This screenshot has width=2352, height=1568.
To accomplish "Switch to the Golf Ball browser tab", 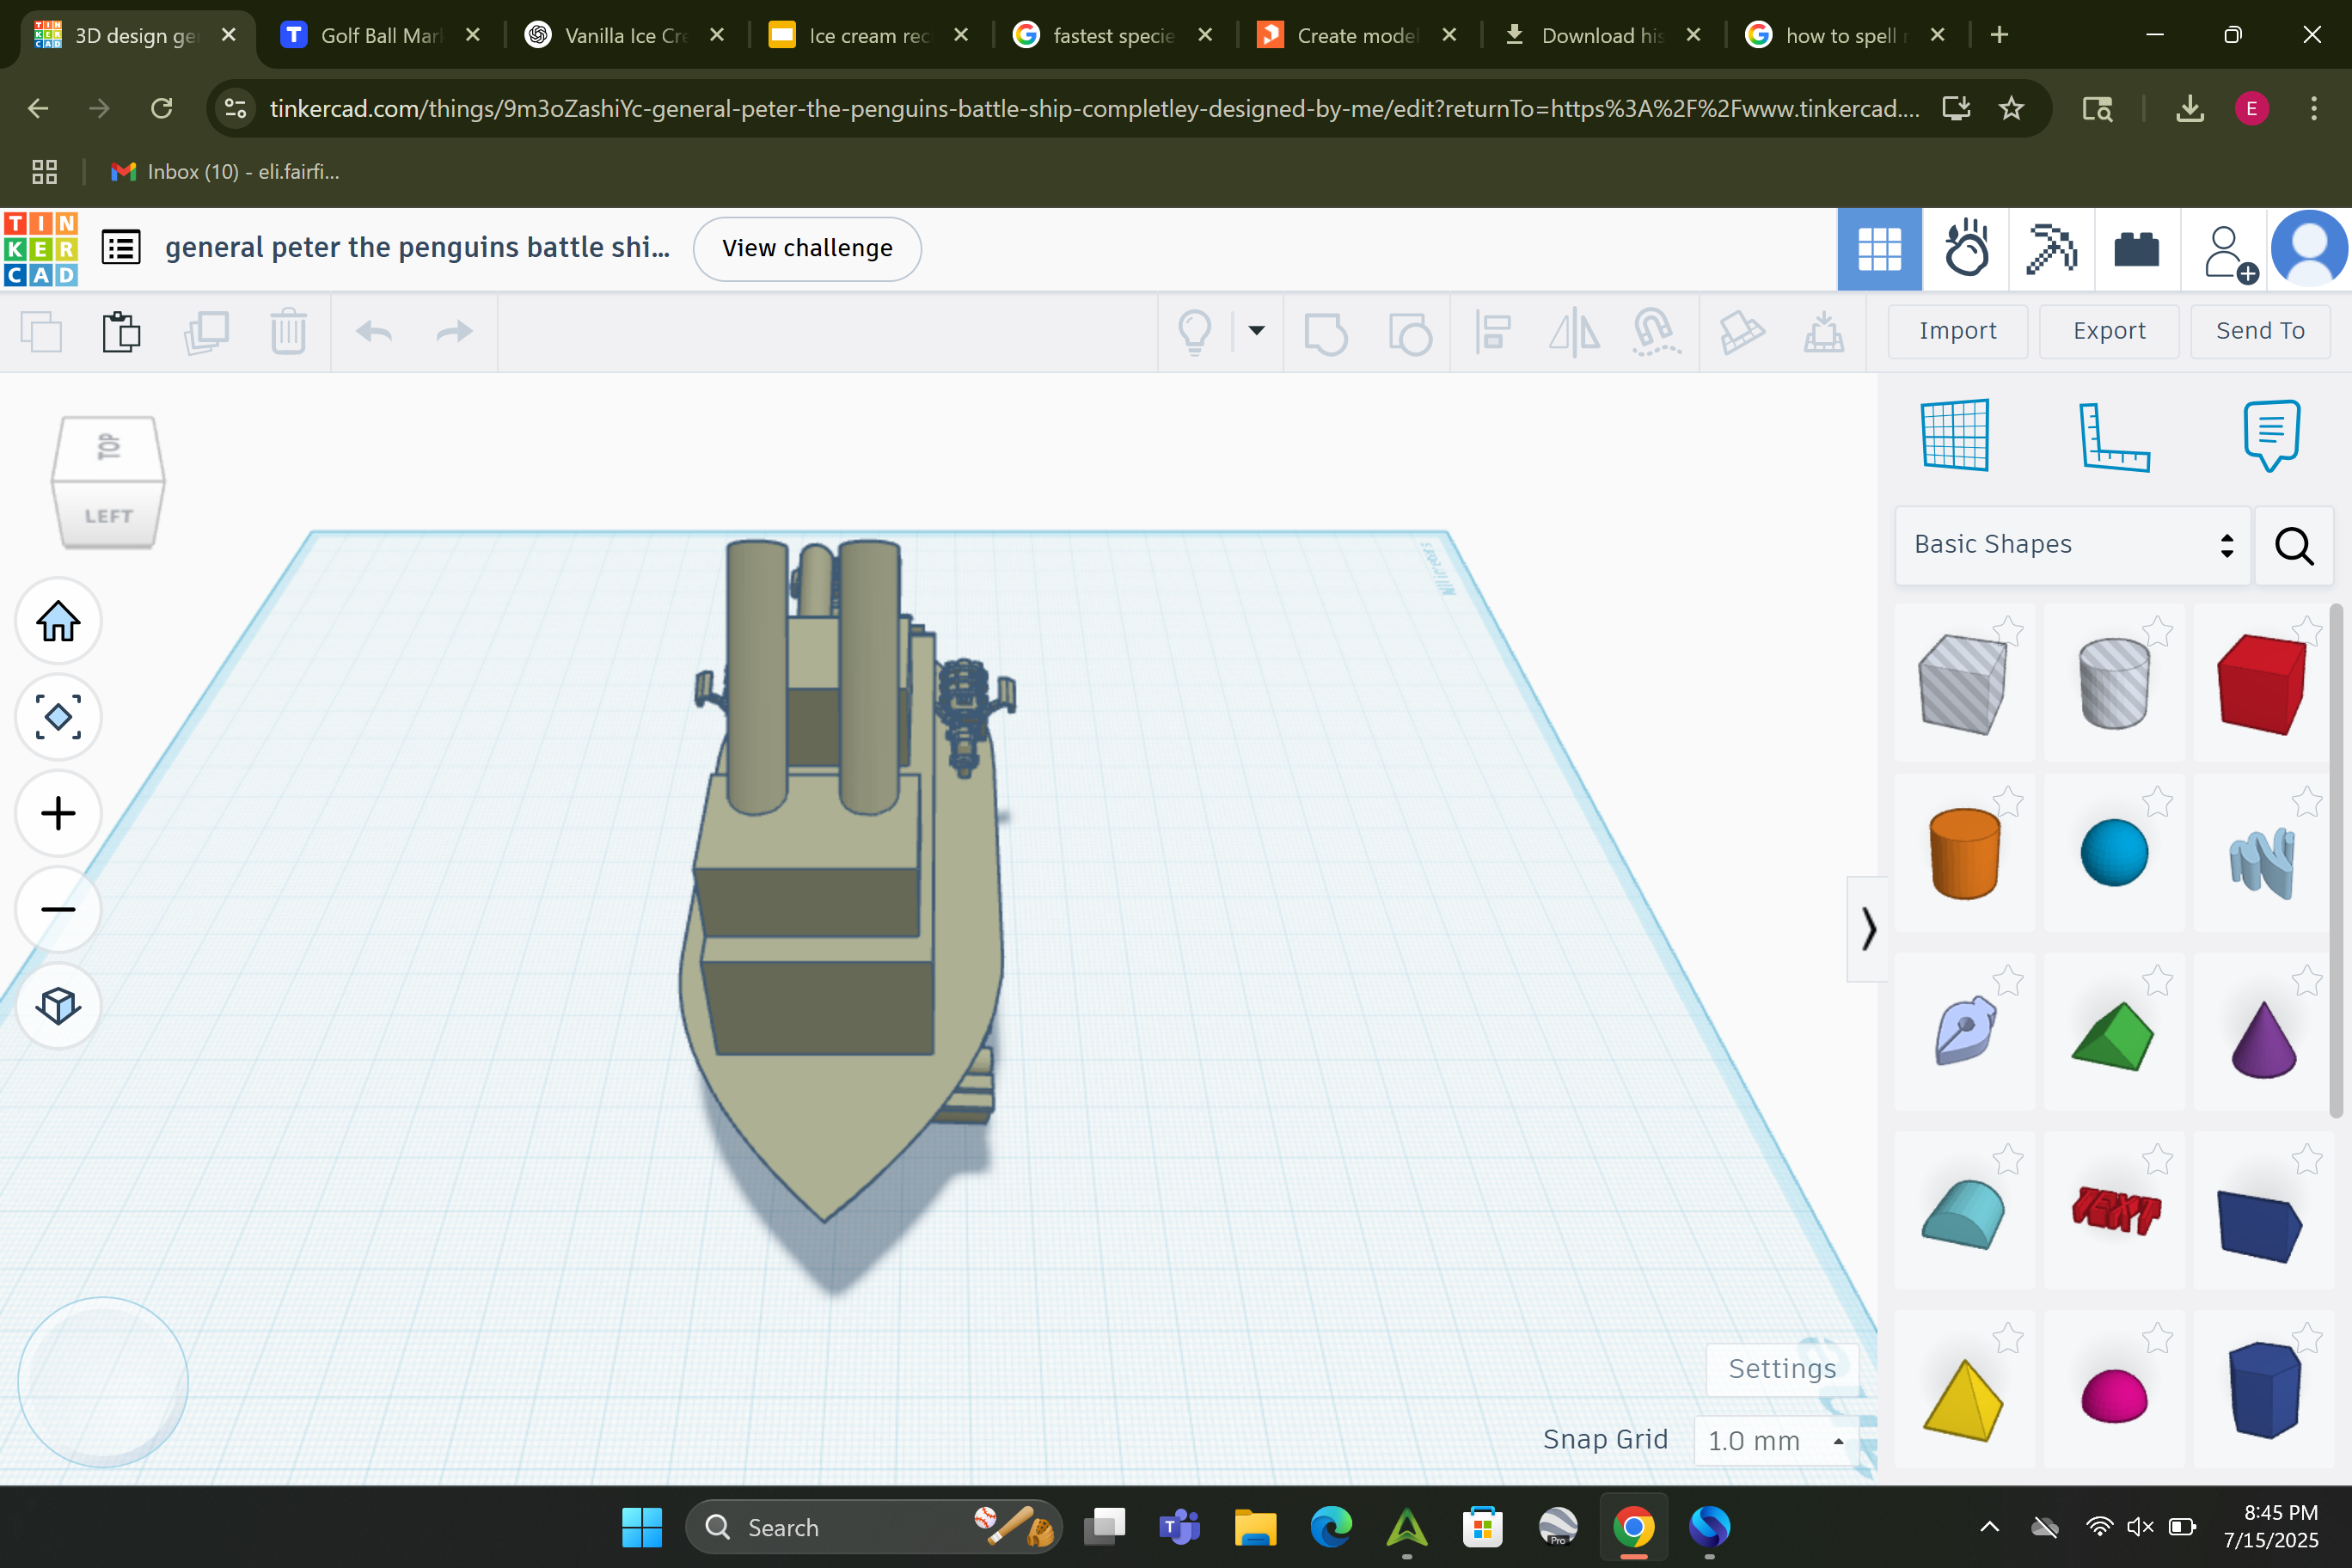I will 380,35.
